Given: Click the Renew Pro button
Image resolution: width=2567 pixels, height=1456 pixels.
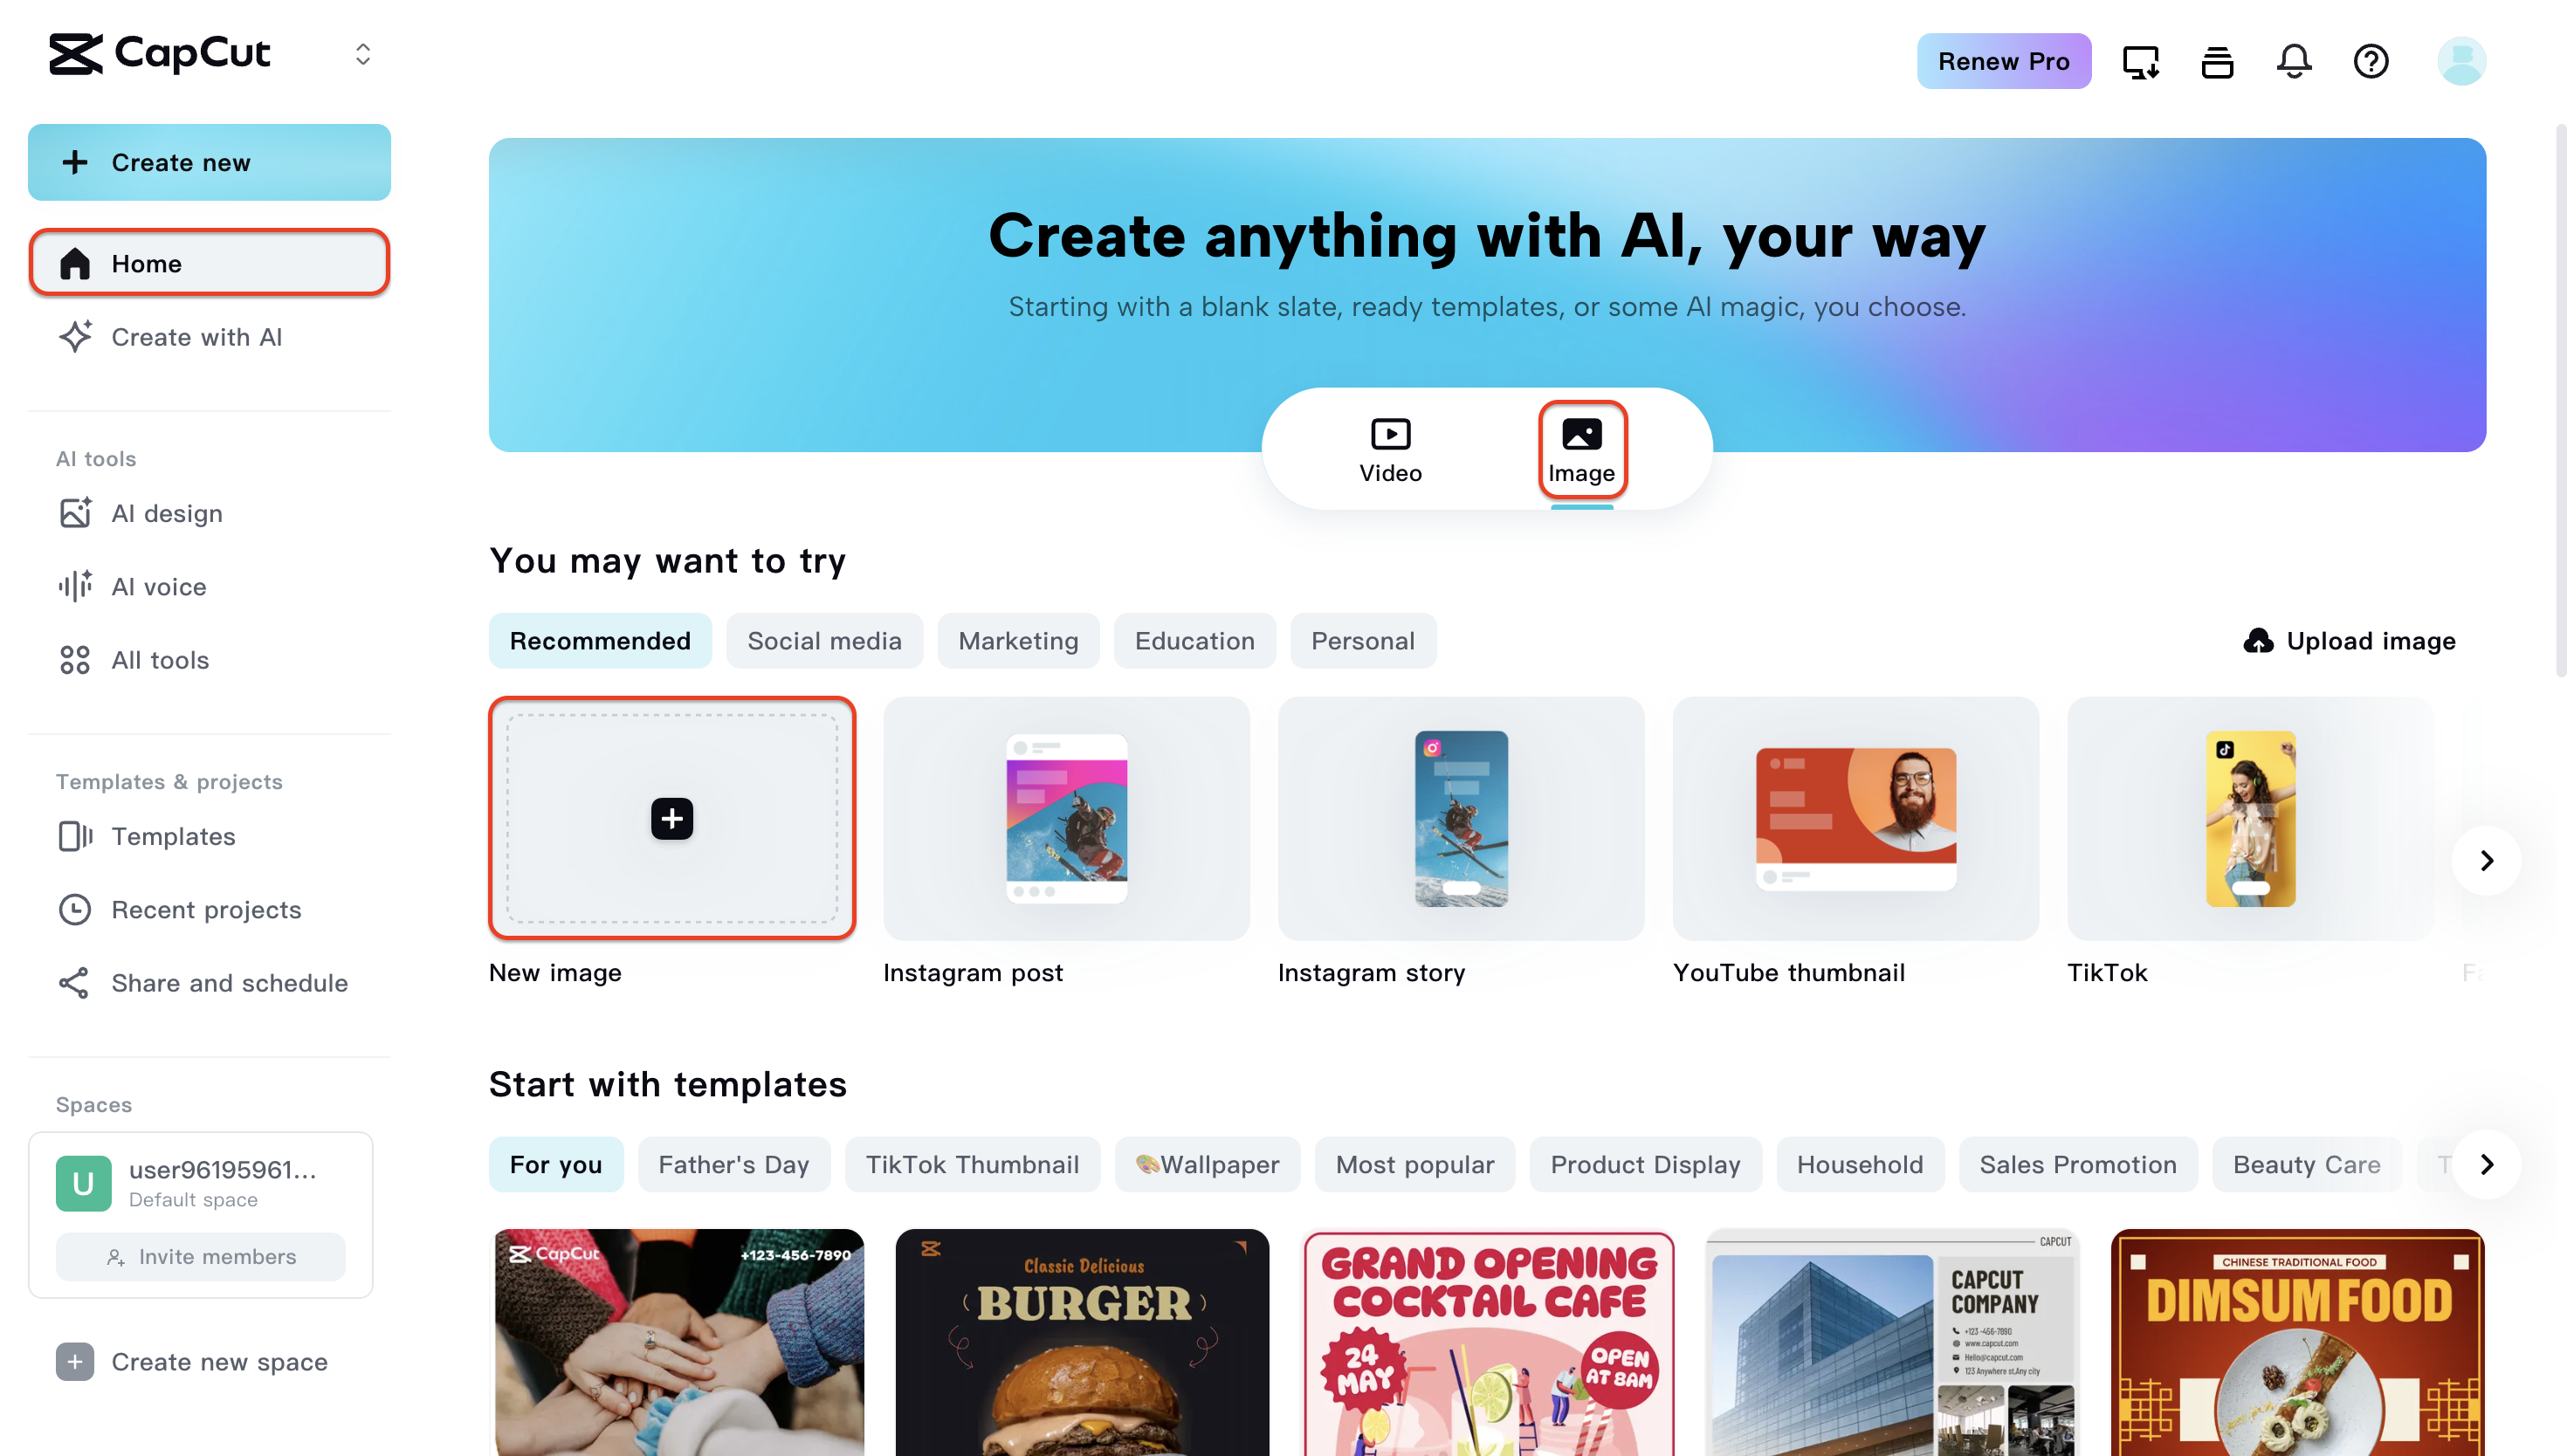Looking at the screenshot, I should pyautogui.click(x=2003, y=61).
